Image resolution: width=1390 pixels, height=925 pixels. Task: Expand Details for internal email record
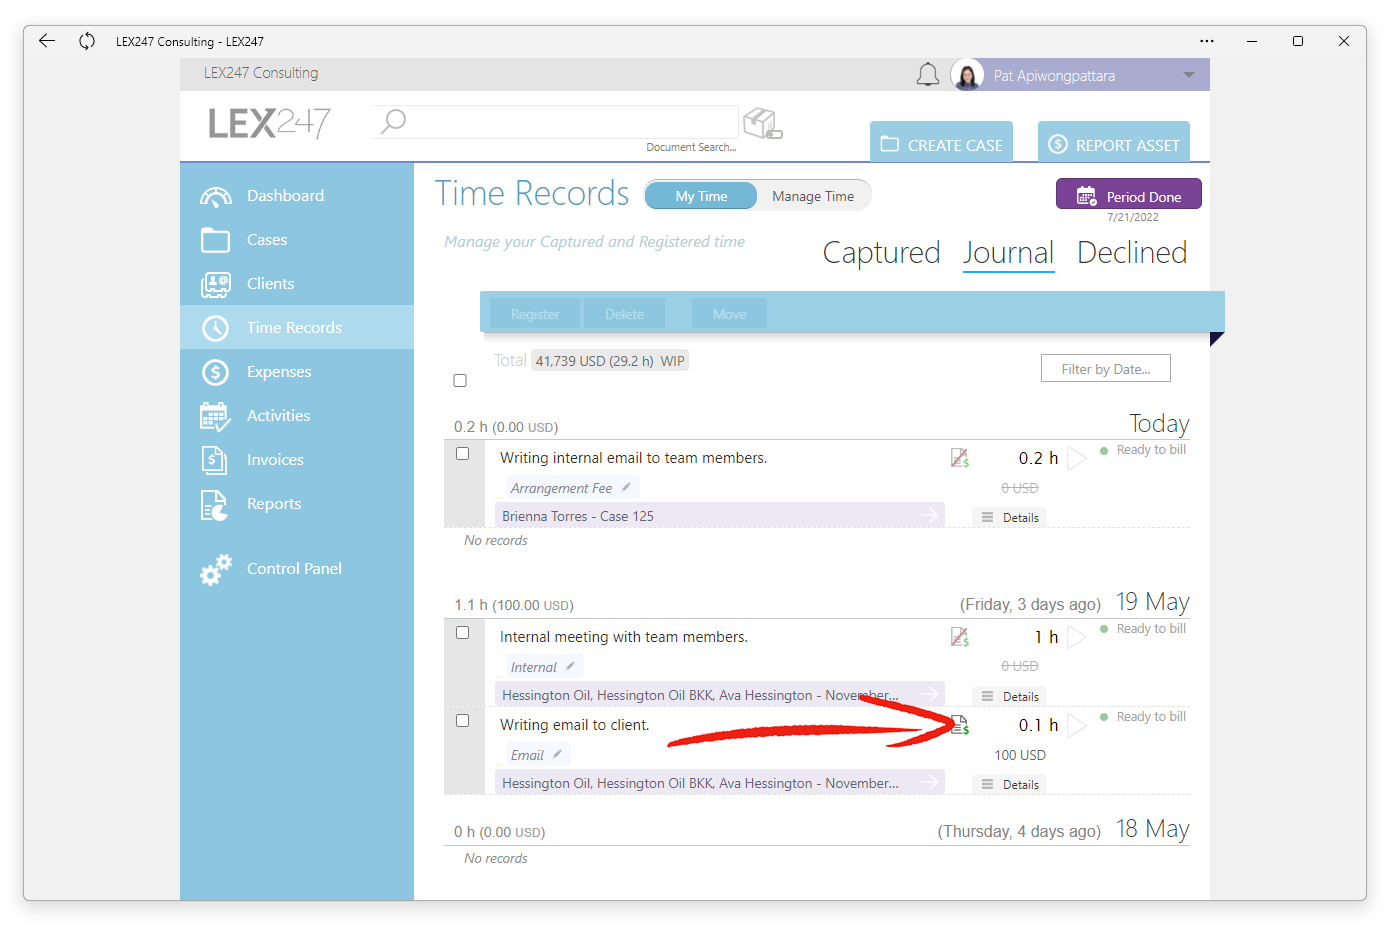[x=1010, y=517]
